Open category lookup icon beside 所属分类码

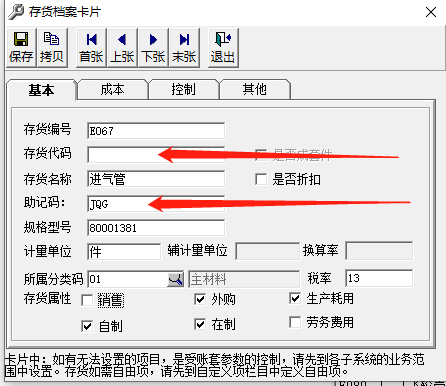click(175, 279)
